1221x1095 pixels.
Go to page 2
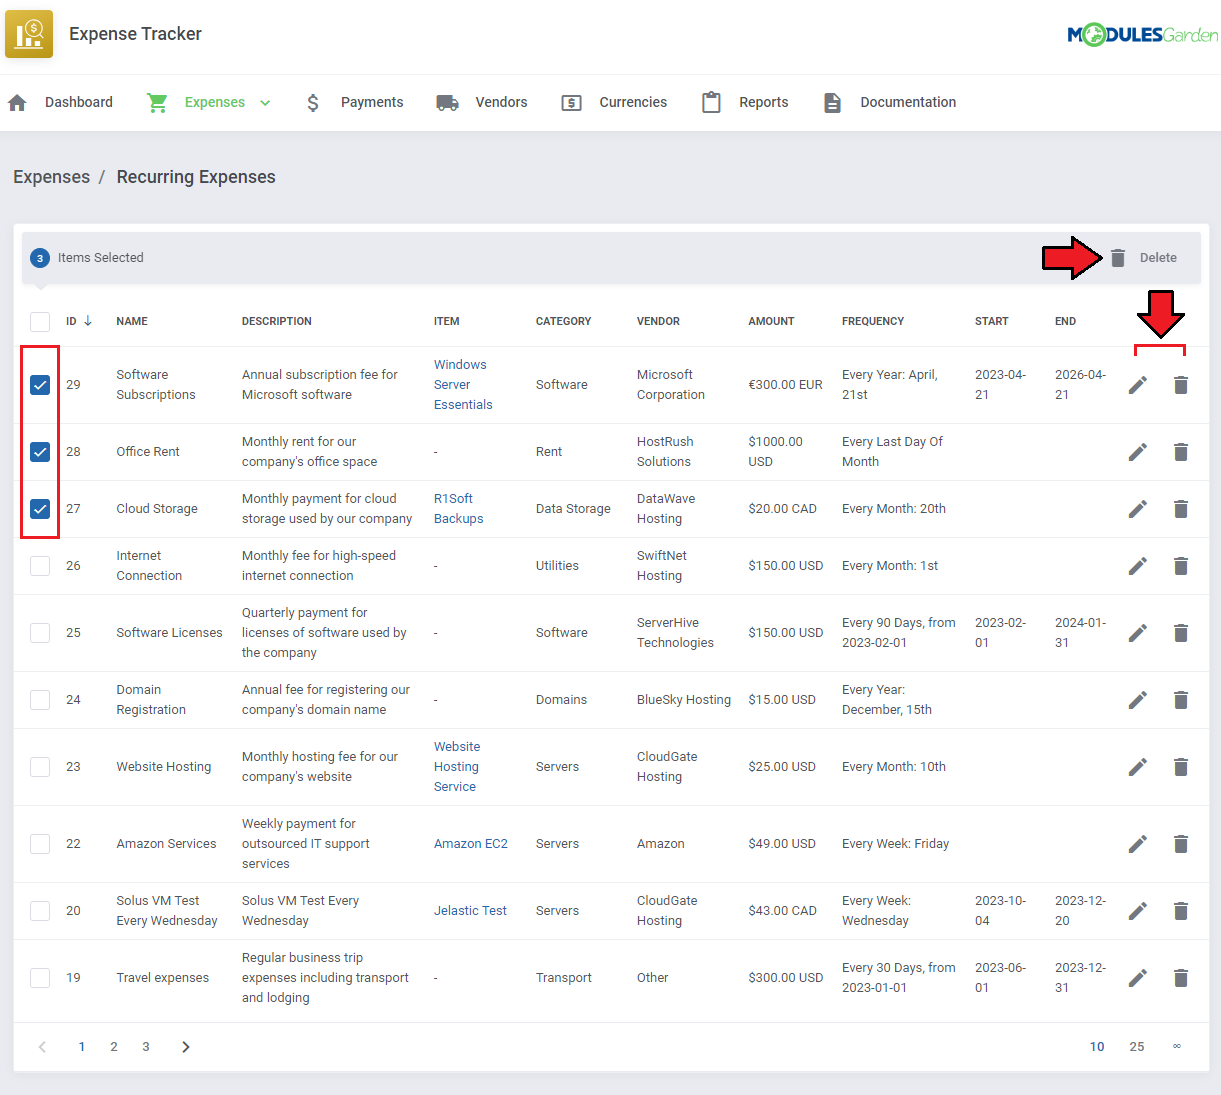pyautogui.click(x=114, y=1047)
